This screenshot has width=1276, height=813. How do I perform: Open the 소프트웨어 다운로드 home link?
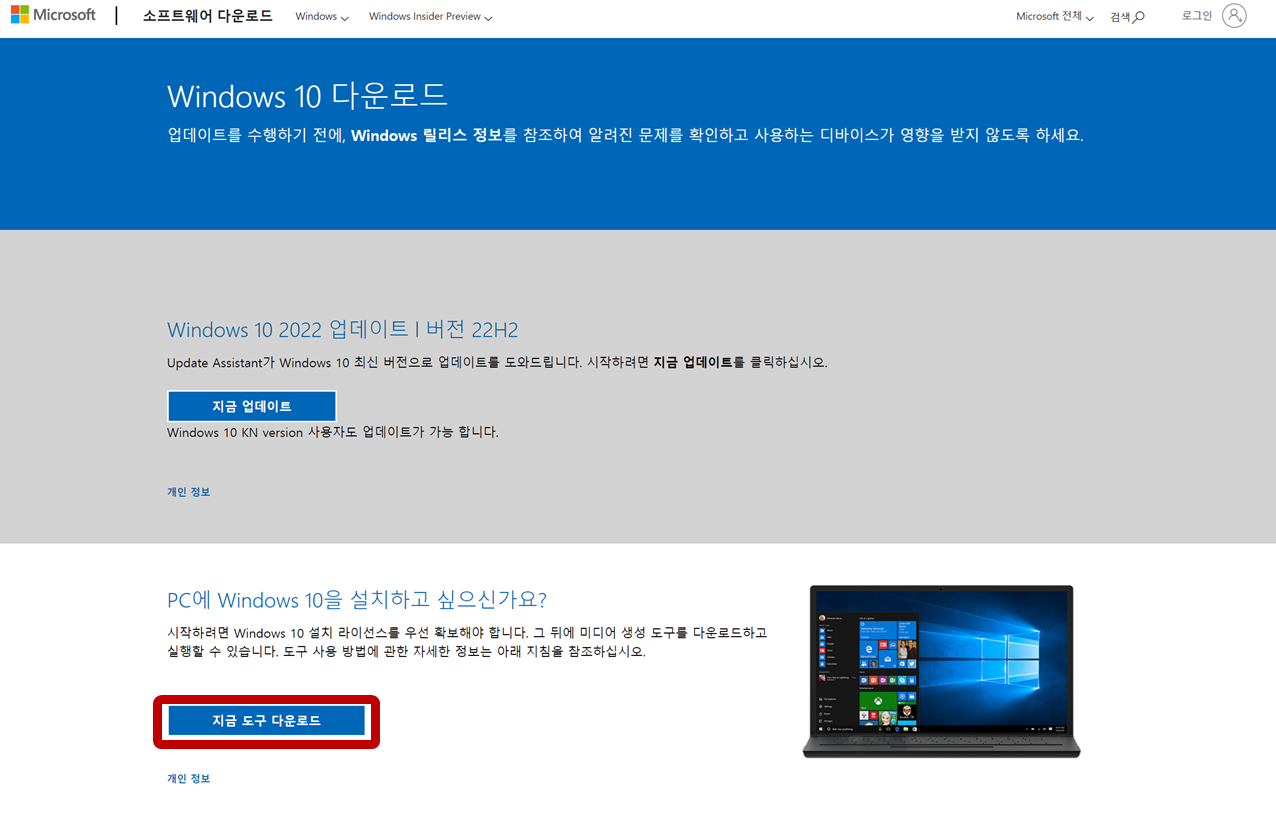[207, 16]
